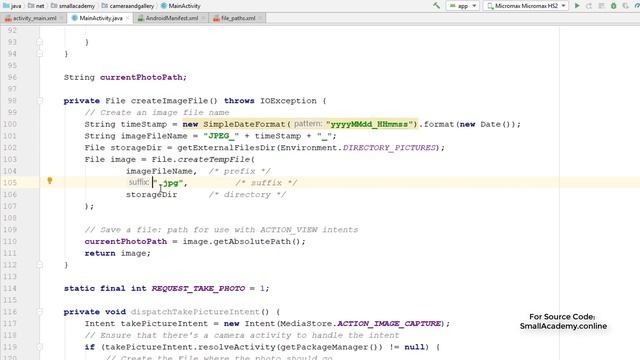Click 'return image;' on line 111
Image resolution: width=640 pixels, height=360 pixels.
tap(118, 253)
